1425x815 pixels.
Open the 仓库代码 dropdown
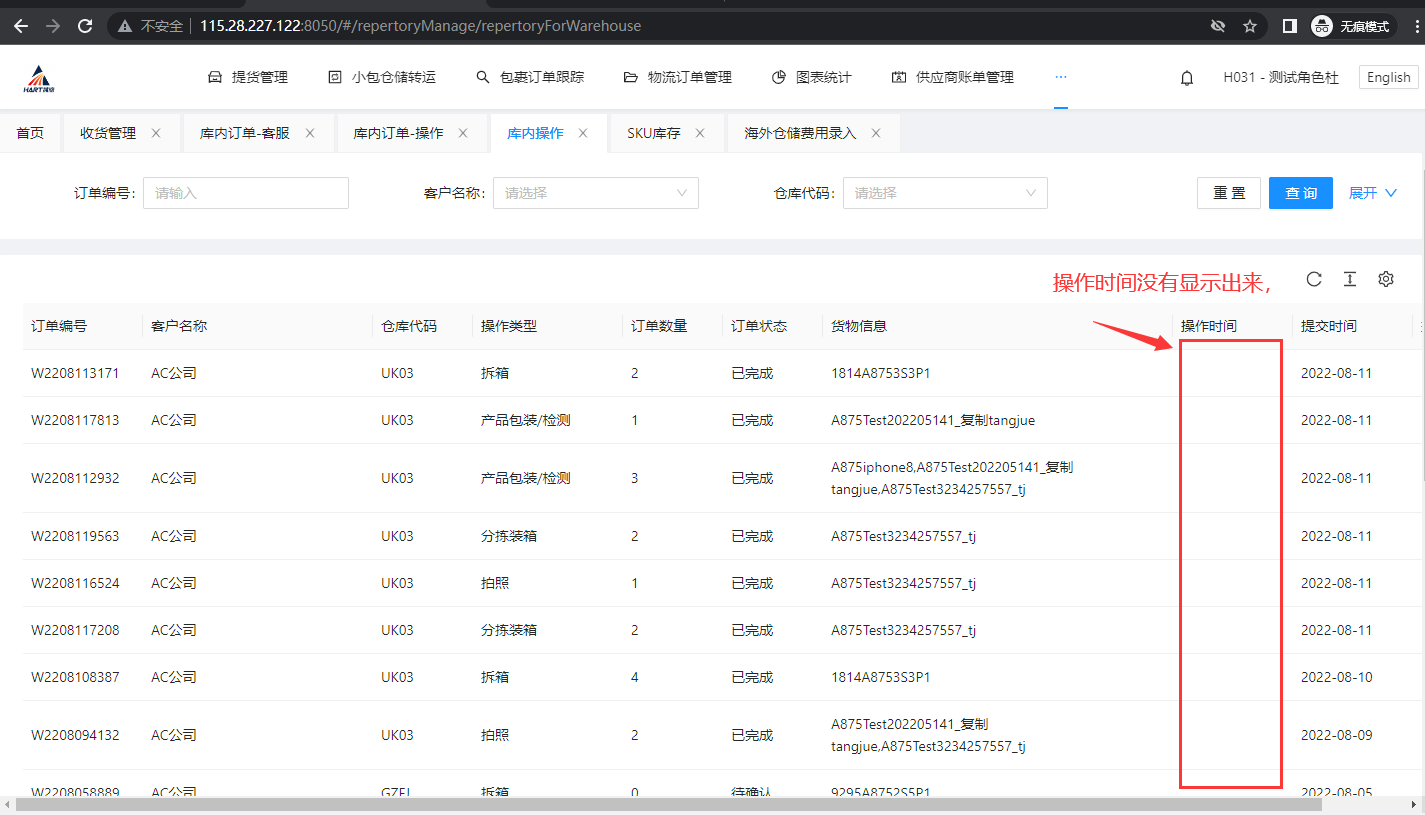pyautogui.click(x=945, y=193)
